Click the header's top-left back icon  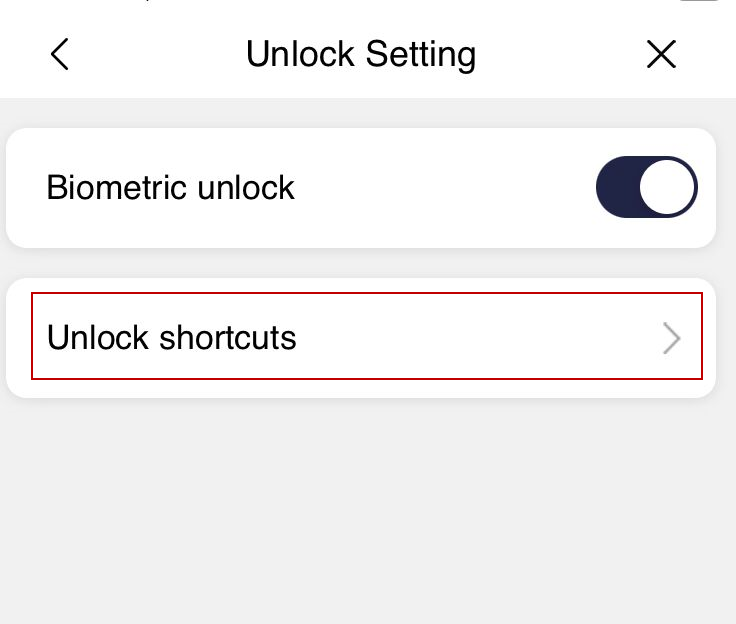coord(60,54)
